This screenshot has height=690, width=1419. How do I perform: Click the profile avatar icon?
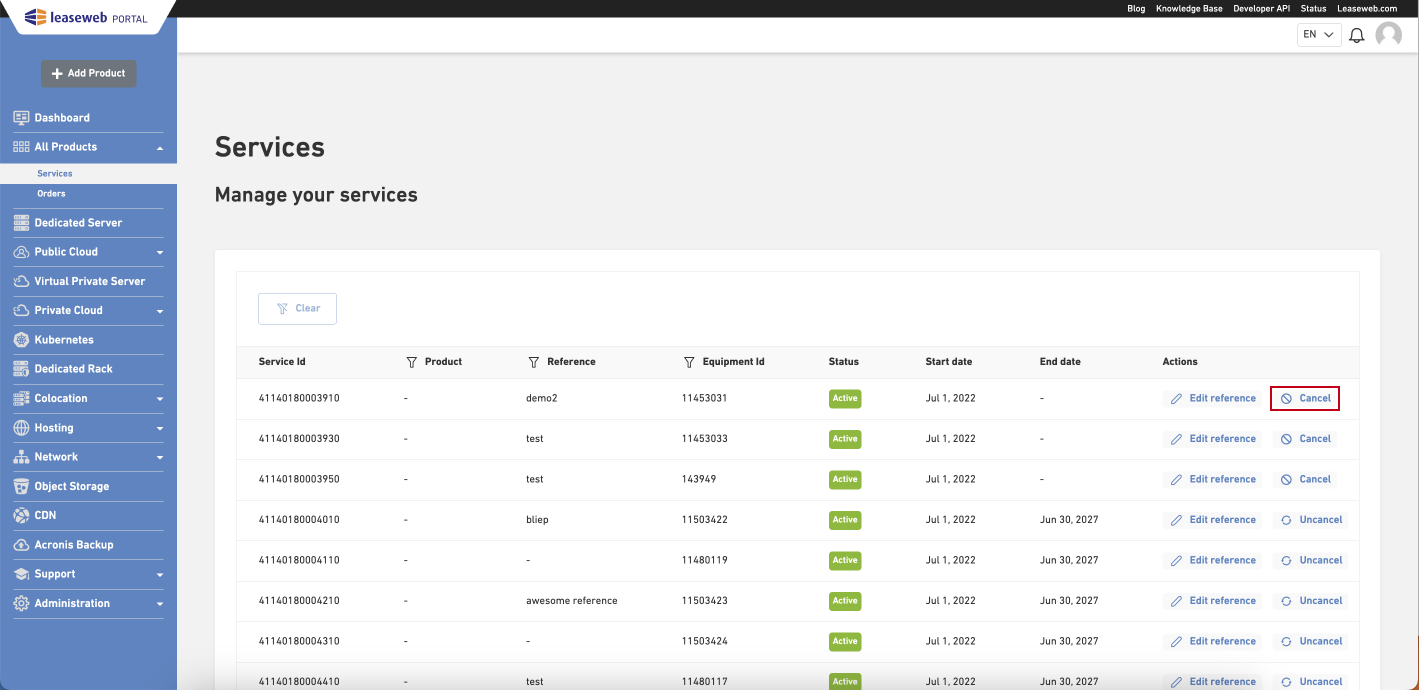pos(1388,34)
